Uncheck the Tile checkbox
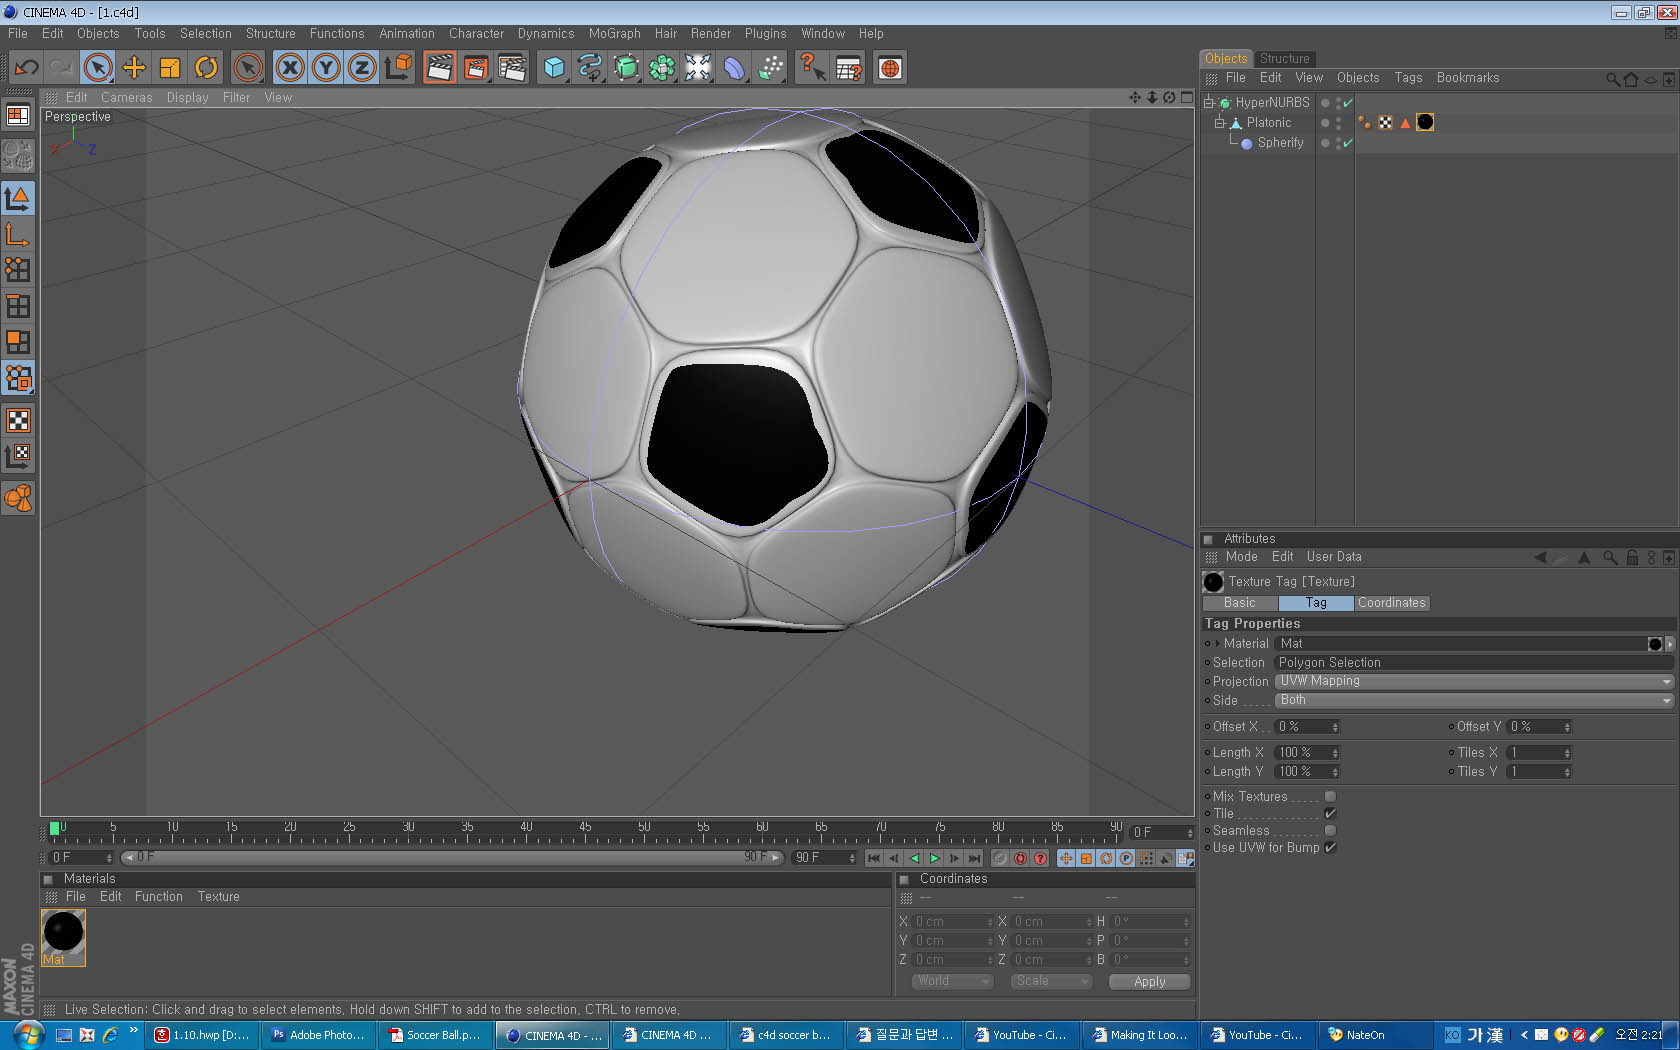This screenshot has height=1050, width=1680. pos(1330,813)
